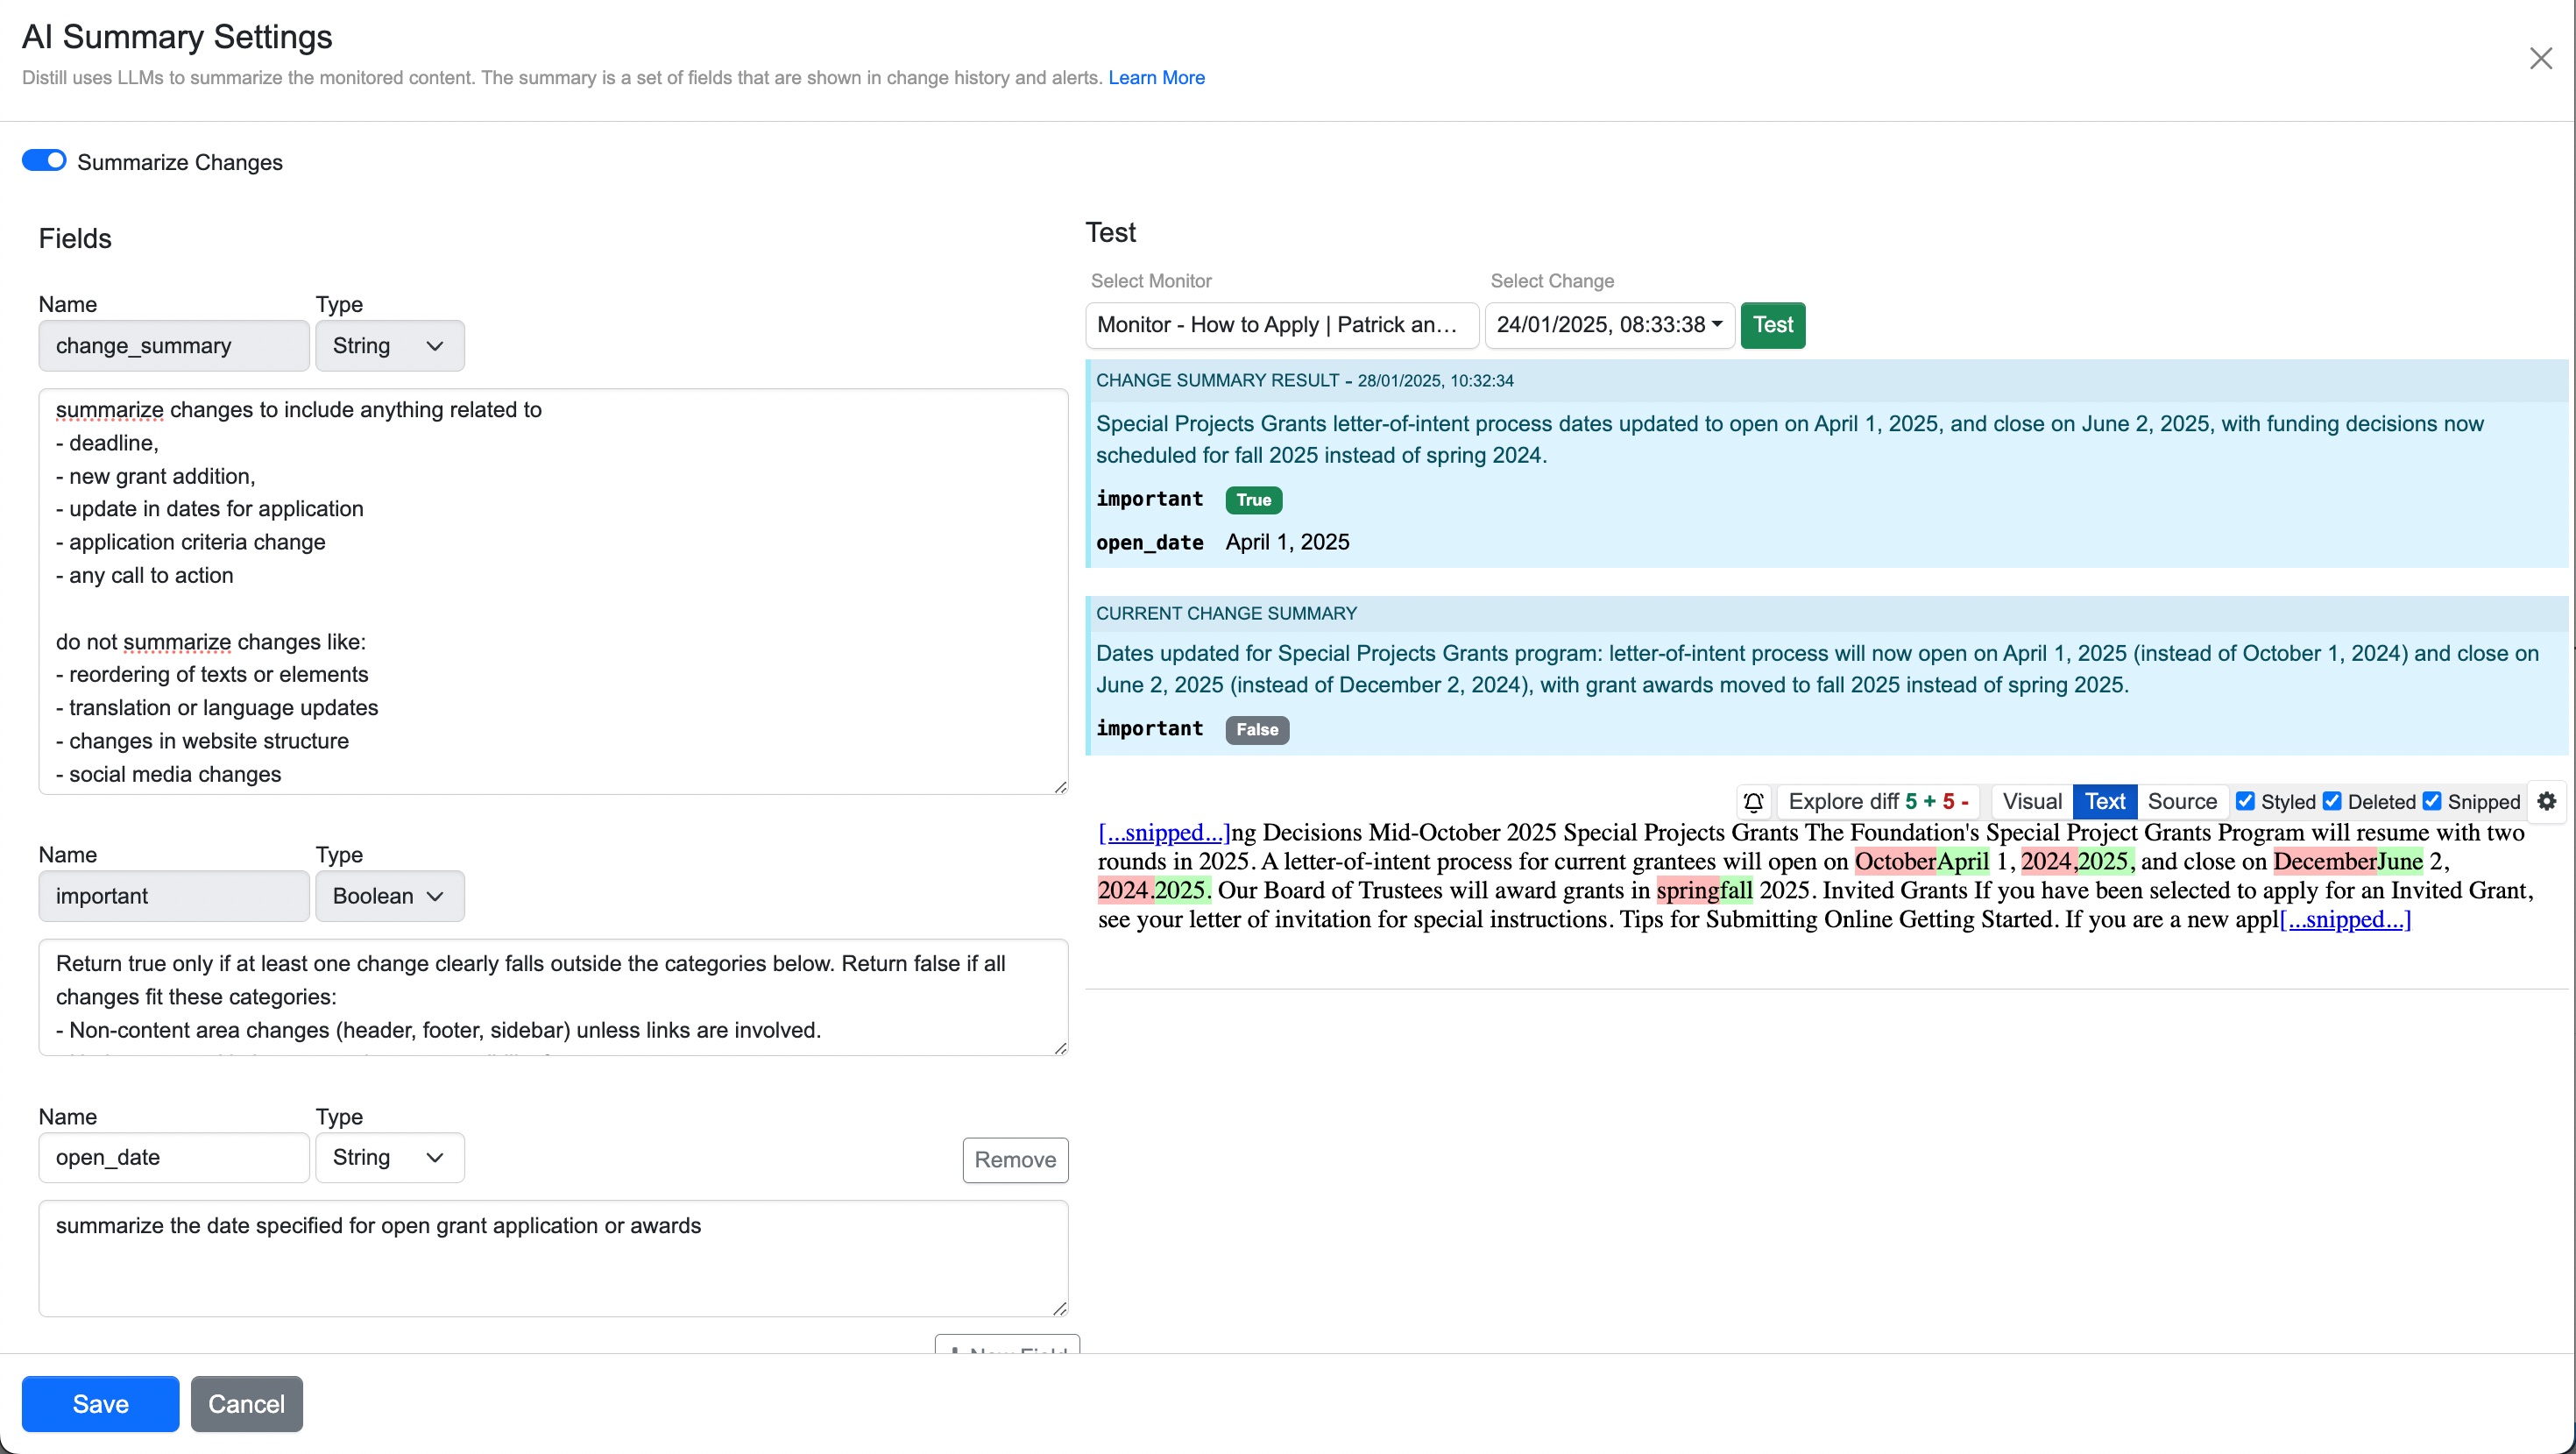Click the Test button to run summary
The height and width of the screenshot is (1454, 2576).
[x=1773, y=325]
